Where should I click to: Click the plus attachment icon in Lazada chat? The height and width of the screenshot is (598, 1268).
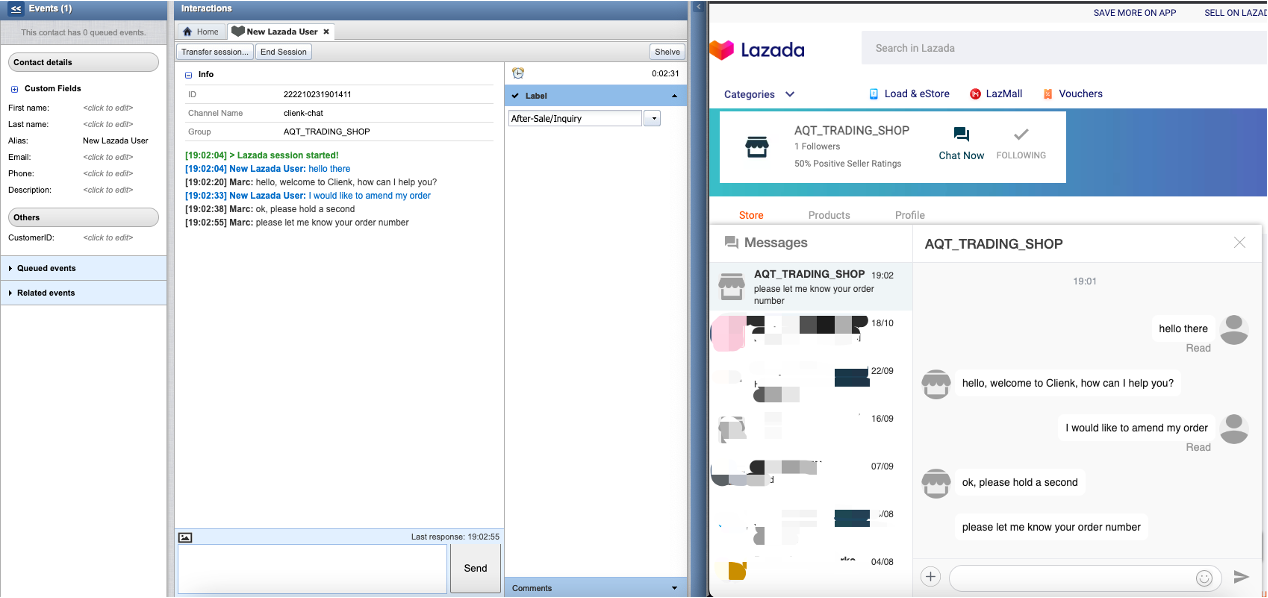coord(930,576)
